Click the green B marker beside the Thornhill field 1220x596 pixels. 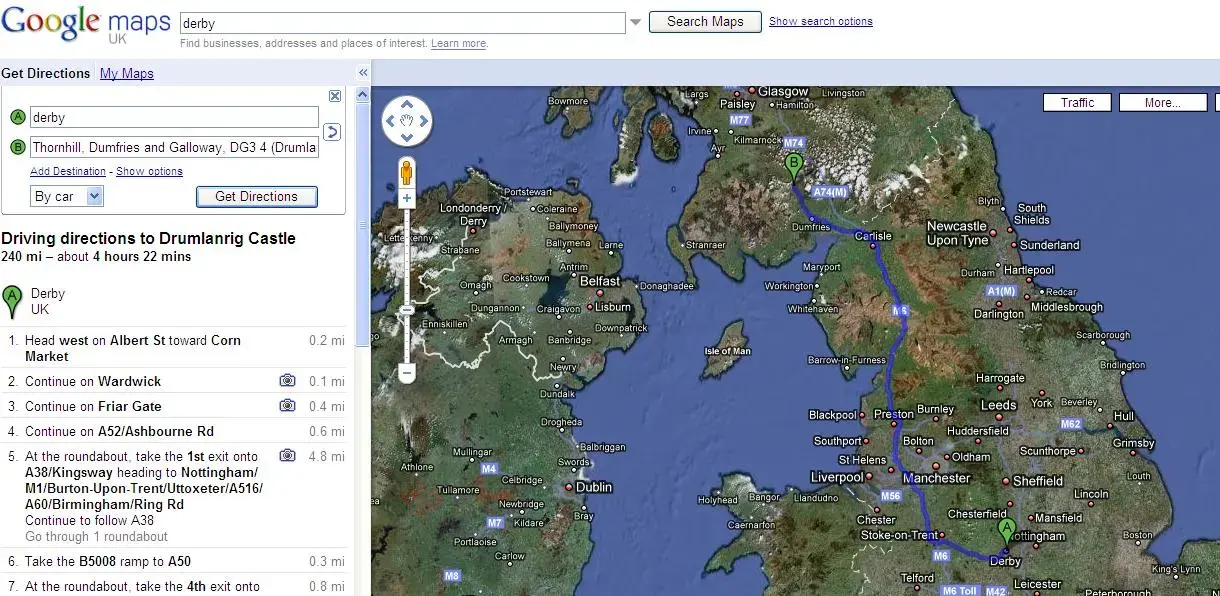[18, 148]
